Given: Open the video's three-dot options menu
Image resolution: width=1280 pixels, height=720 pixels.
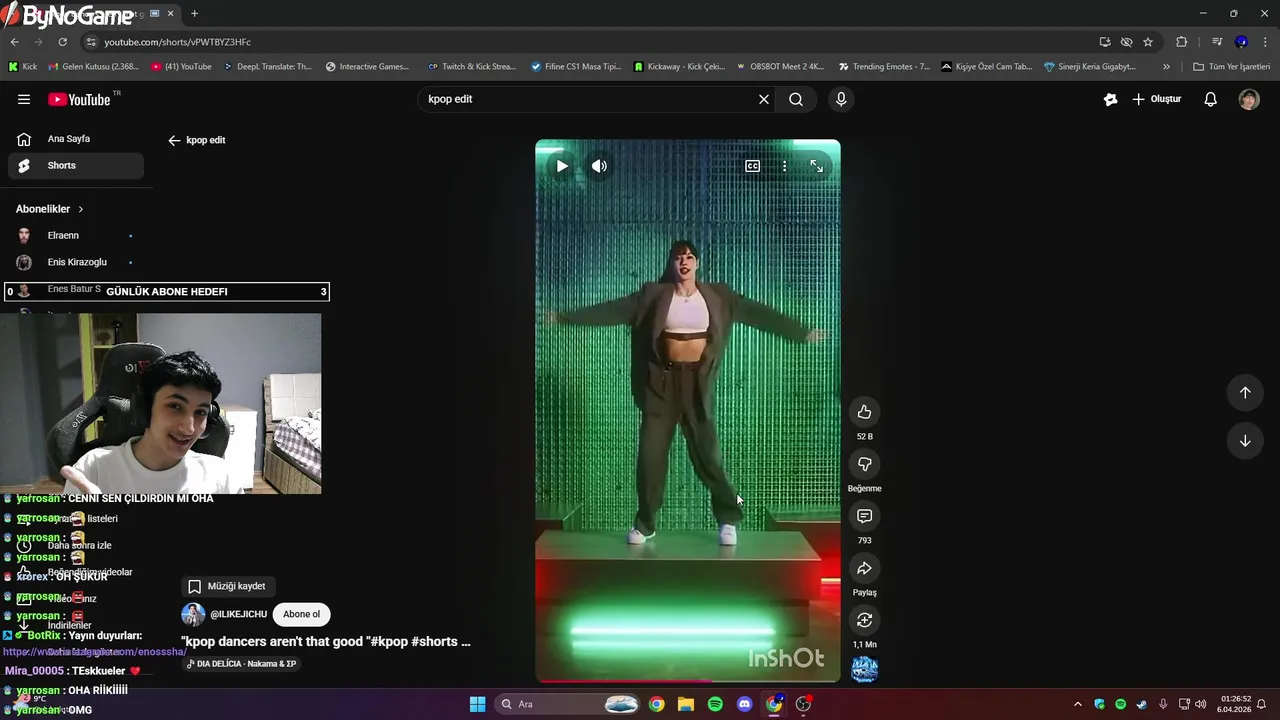Looking at the screenshot, I should (784, 166).
